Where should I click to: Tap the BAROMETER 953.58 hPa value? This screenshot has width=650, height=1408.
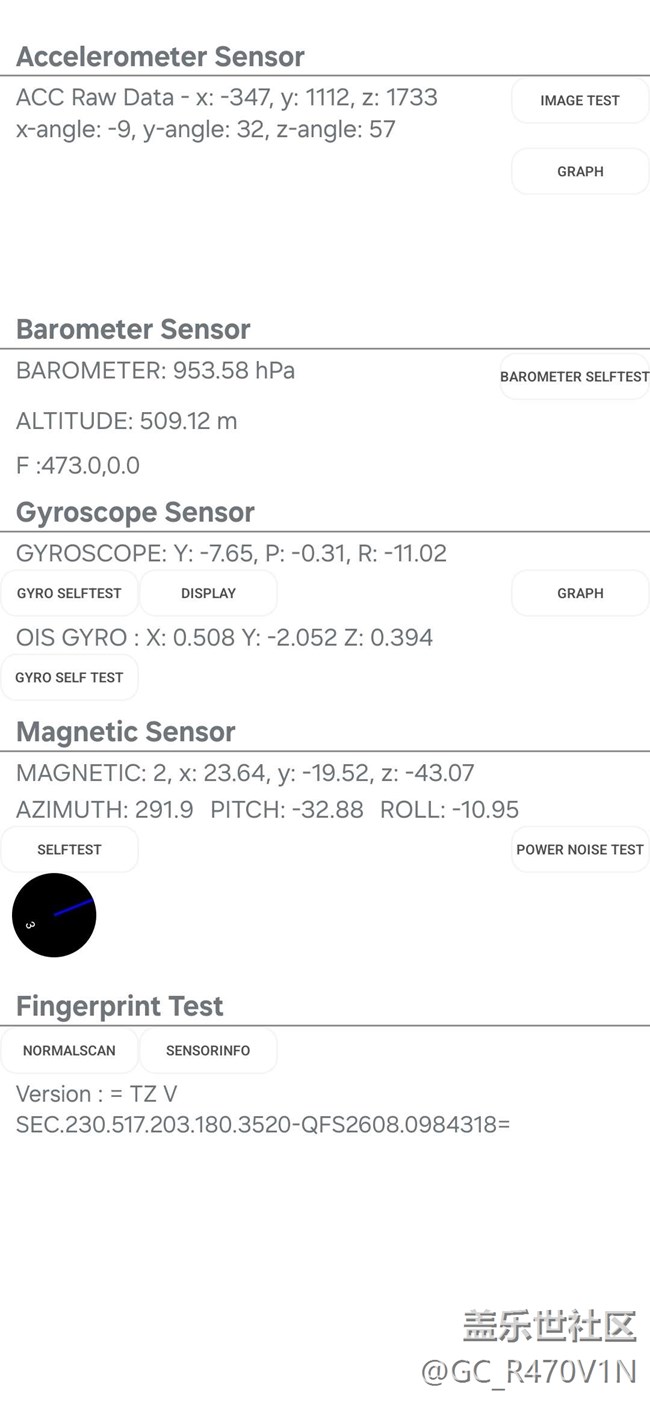coord(155,371)
